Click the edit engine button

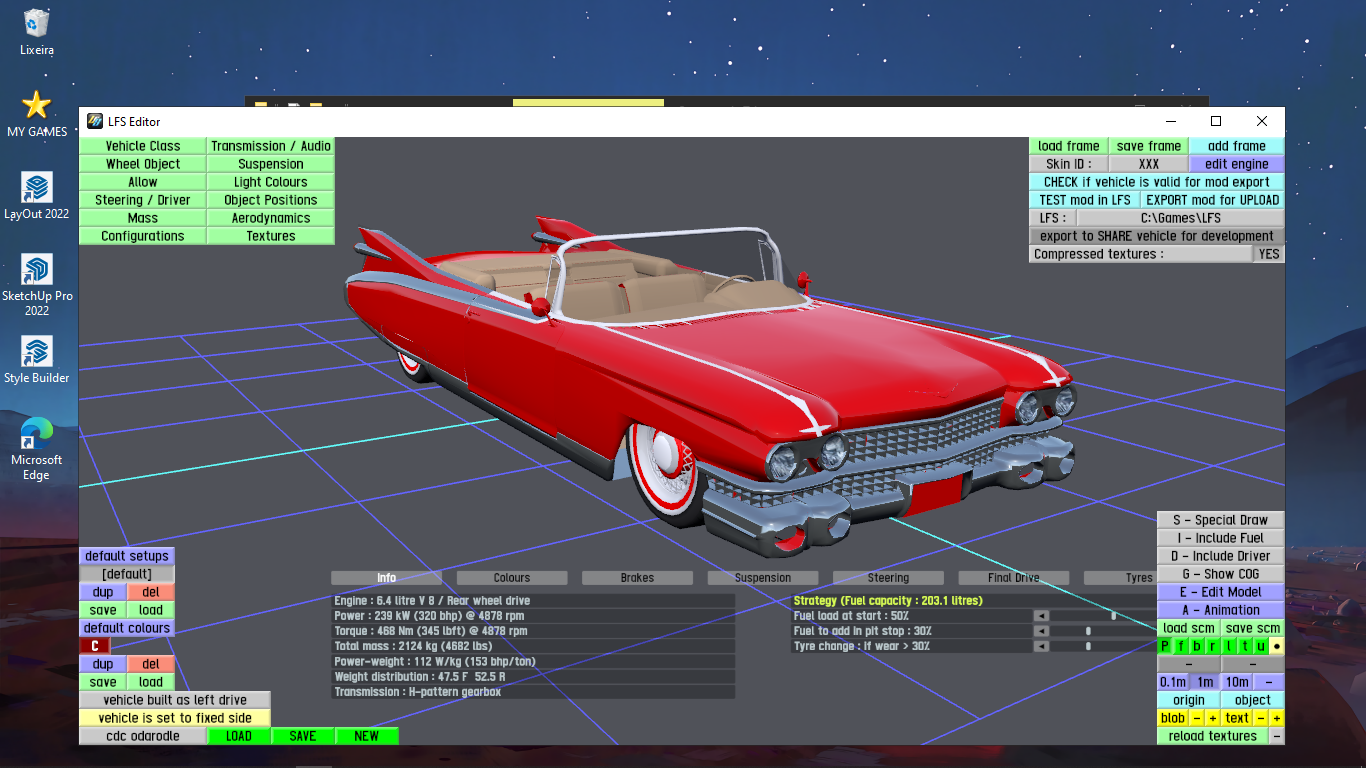click(1237, 164)
